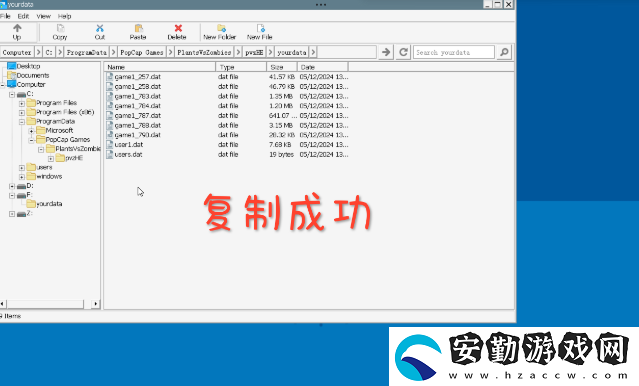Click the Paste clipboard icon
Viewport: 639px width, 386px height.
pos(139,28)
